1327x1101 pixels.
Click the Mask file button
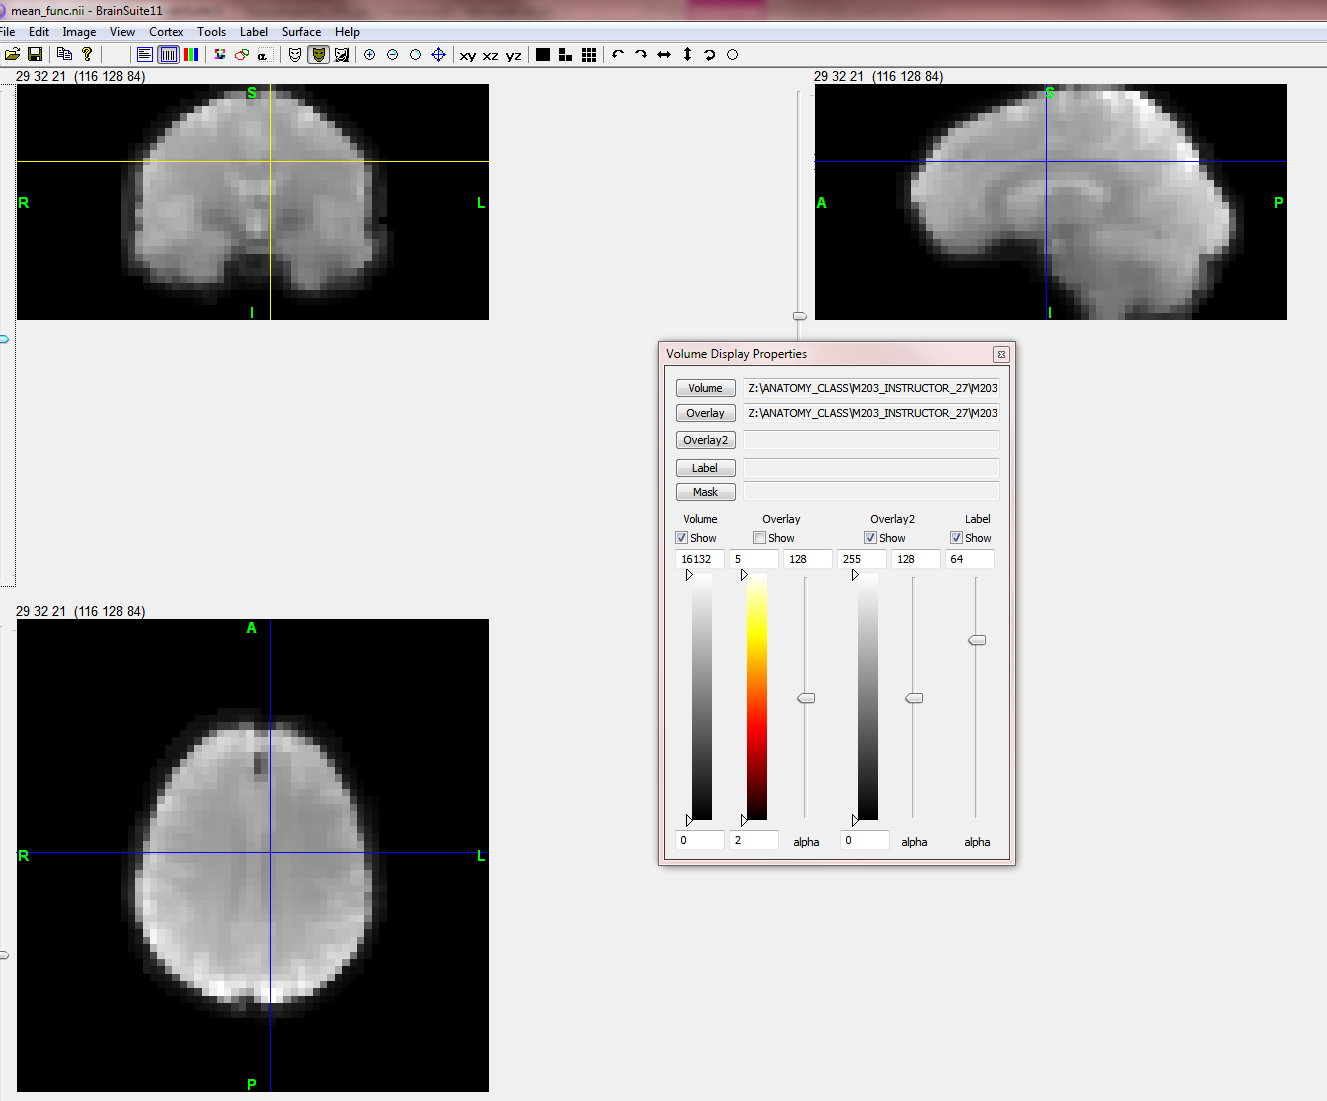point(705,492)
